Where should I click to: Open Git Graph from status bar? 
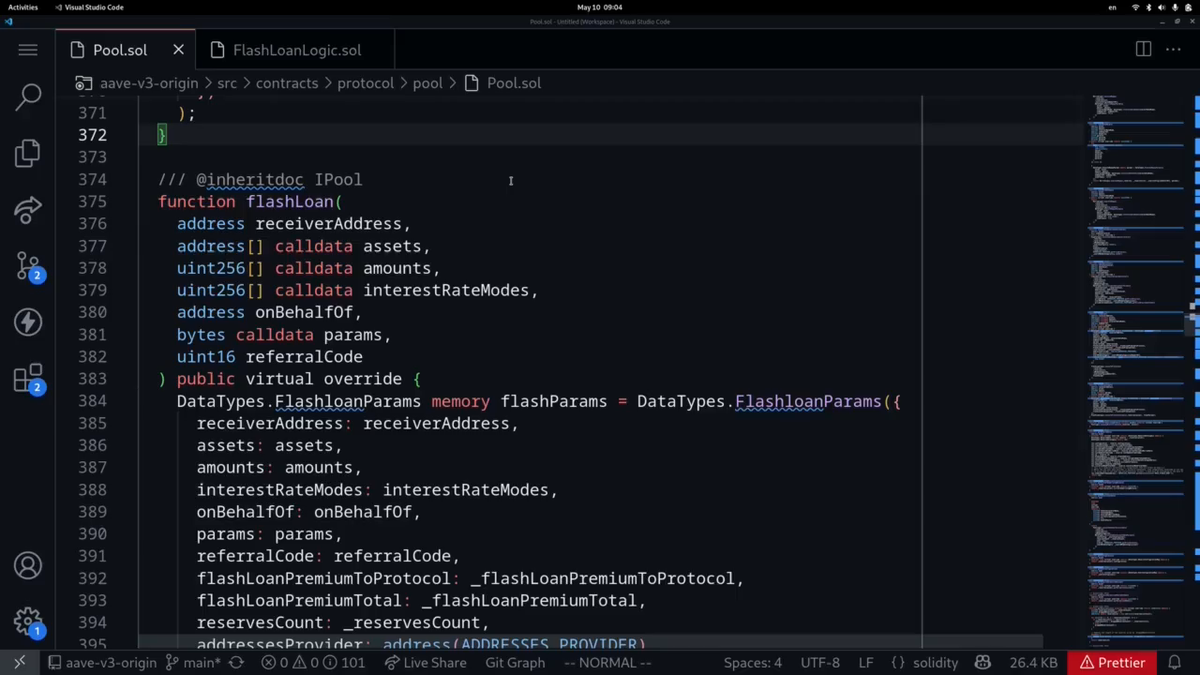click(515, 662)
